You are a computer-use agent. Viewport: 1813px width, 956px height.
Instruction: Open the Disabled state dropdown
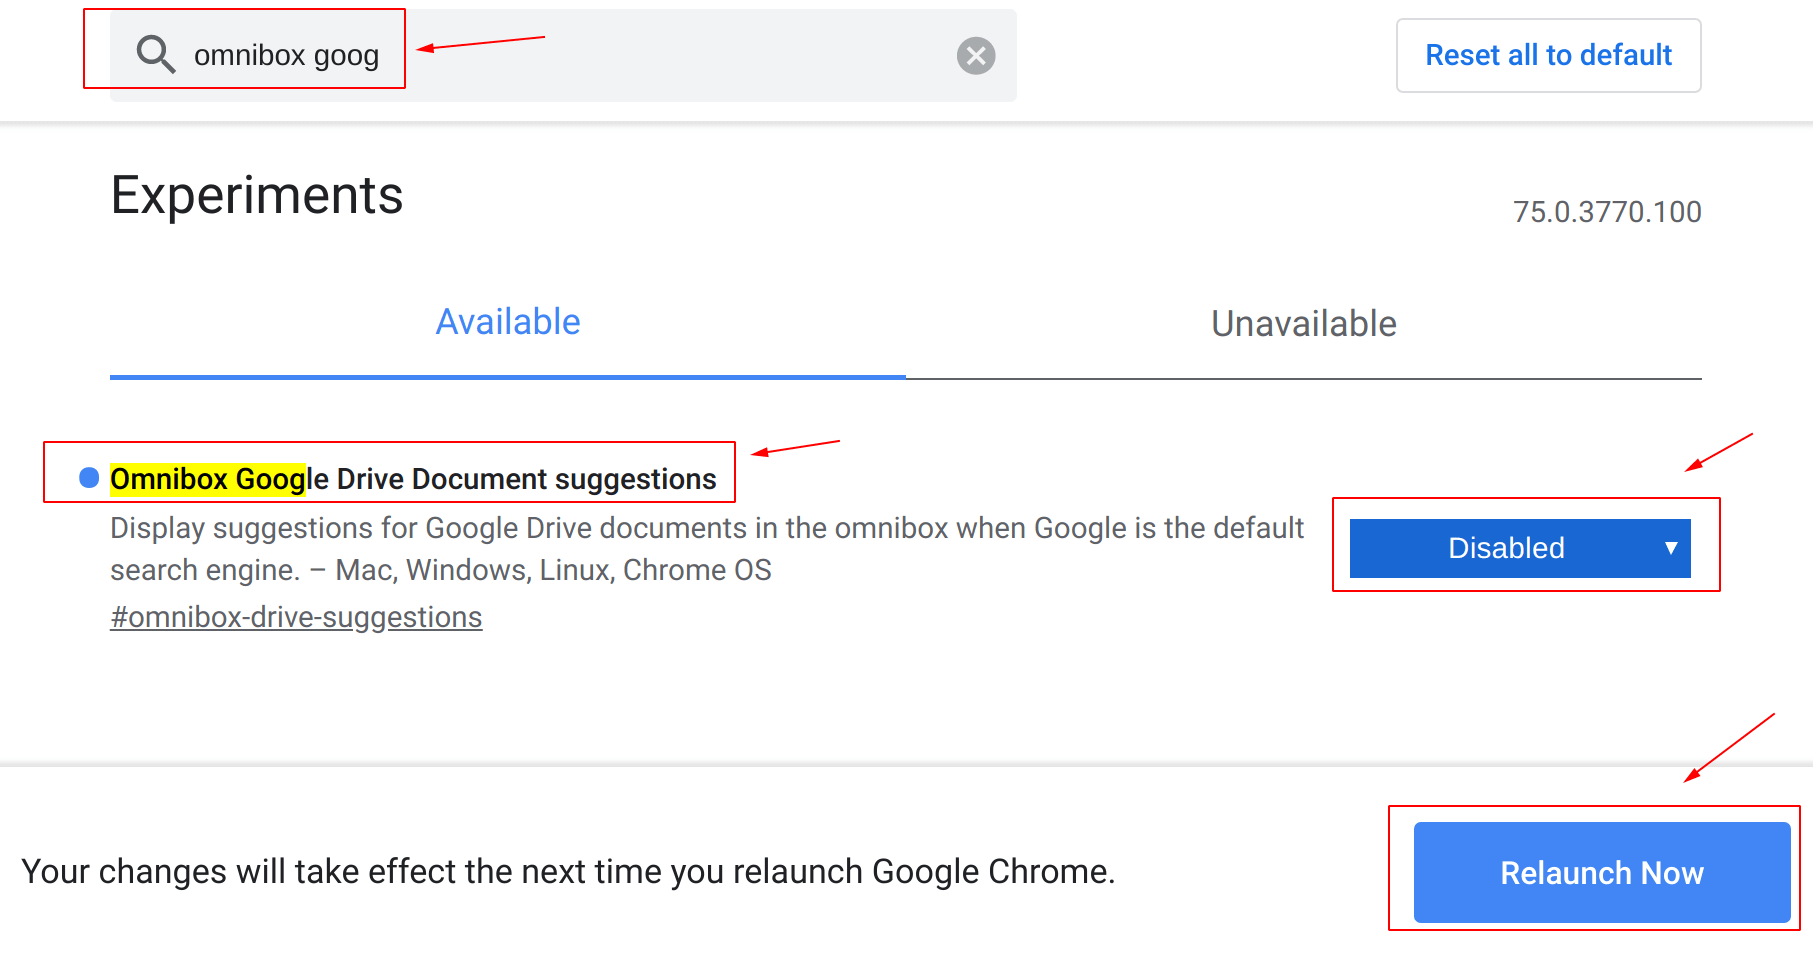[x=1520, y=548]
